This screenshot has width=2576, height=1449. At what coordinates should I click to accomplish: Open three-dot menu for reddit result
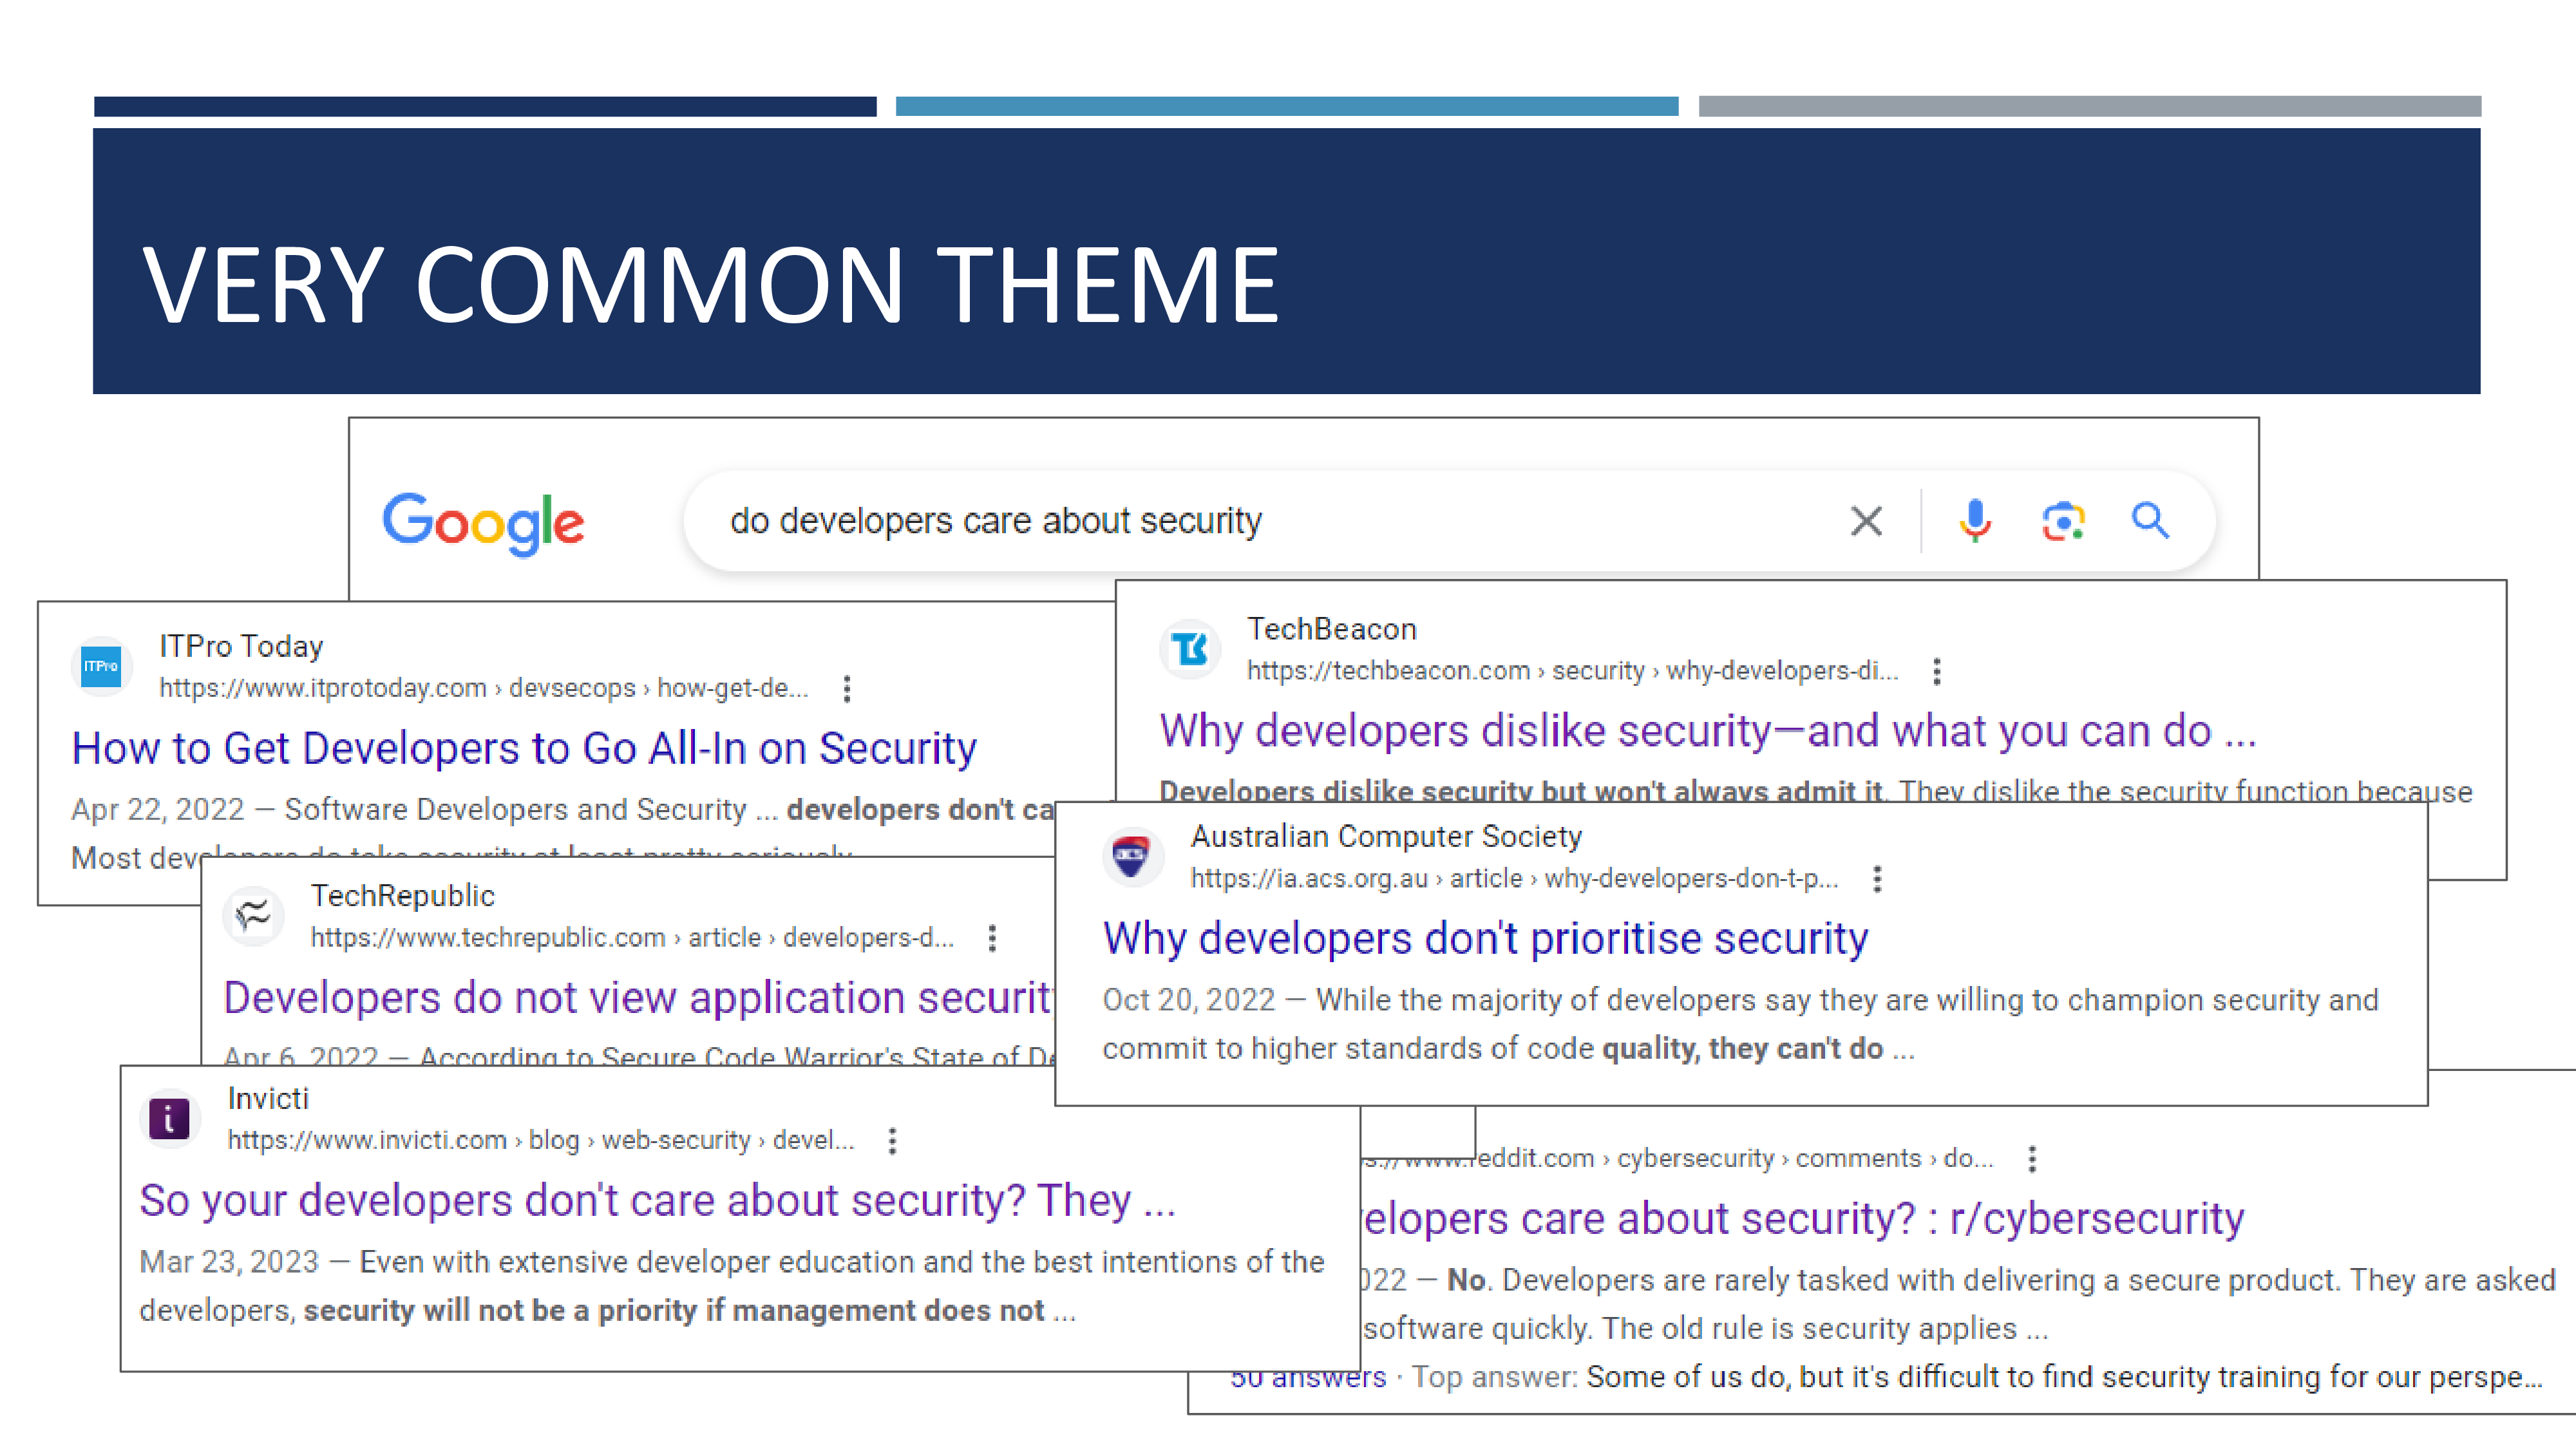(x=2032, y=1159)
